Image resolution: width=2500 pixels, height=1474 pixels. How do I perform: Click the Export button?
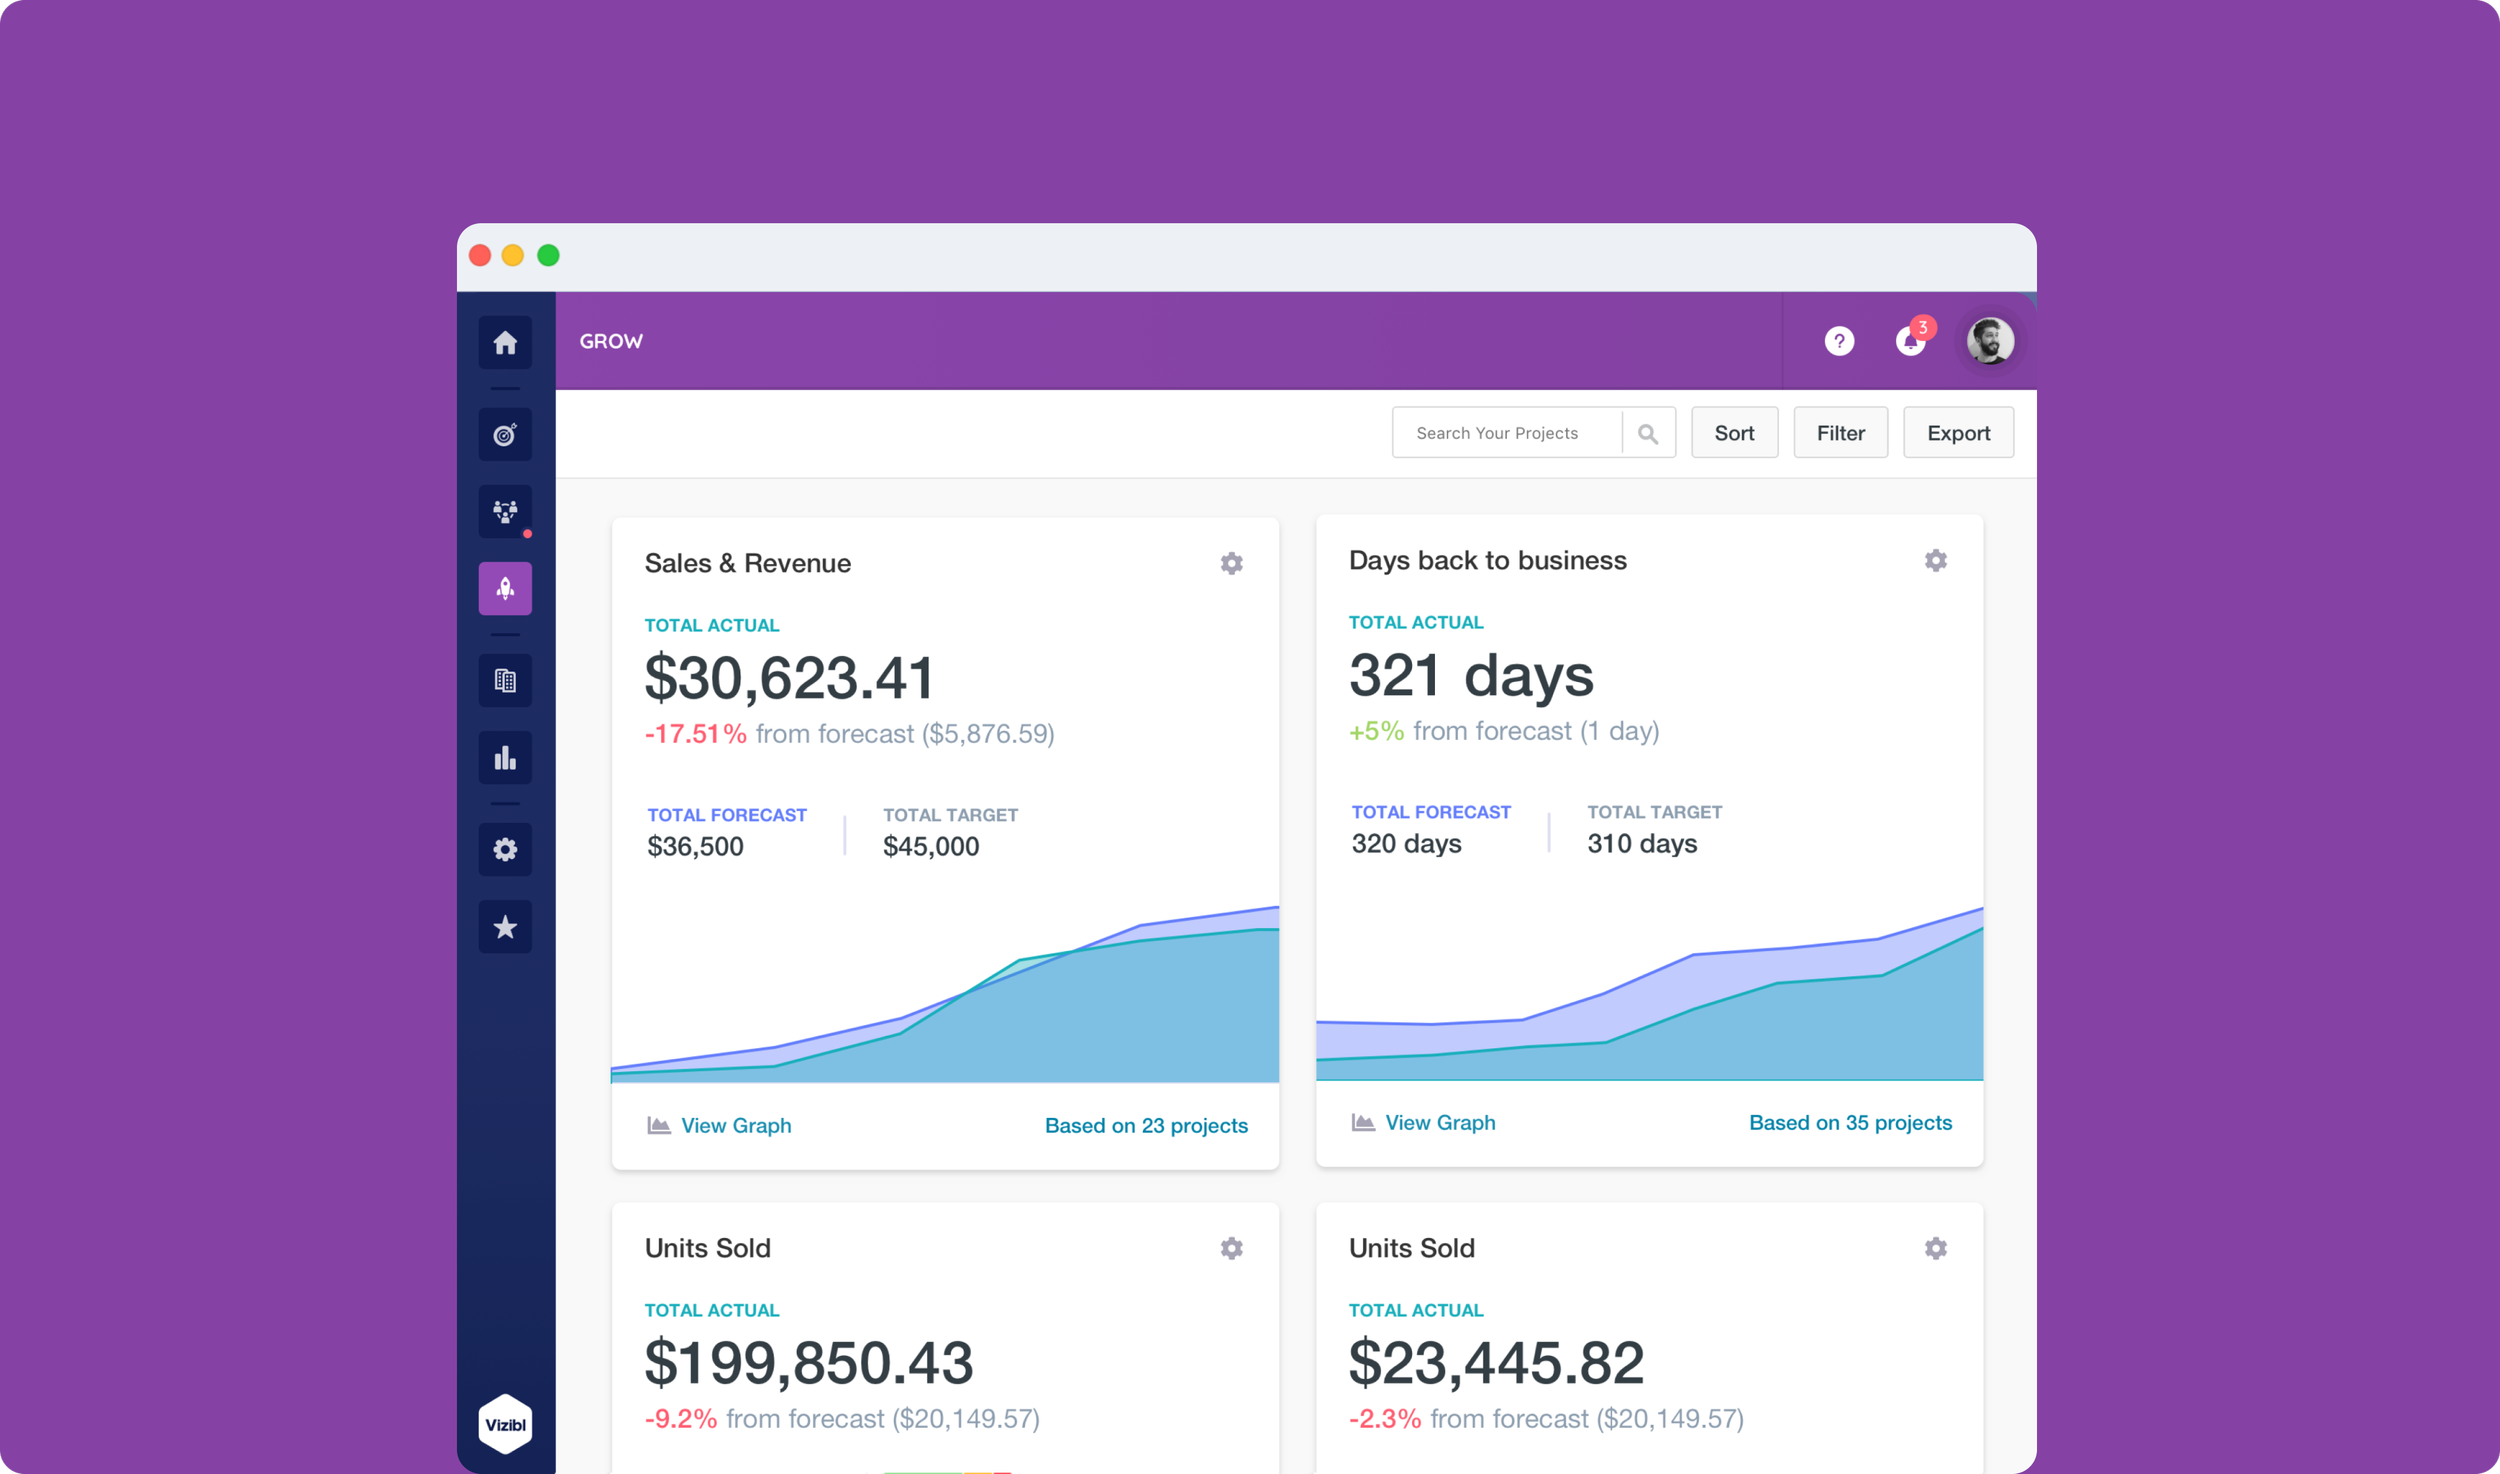1957,433
